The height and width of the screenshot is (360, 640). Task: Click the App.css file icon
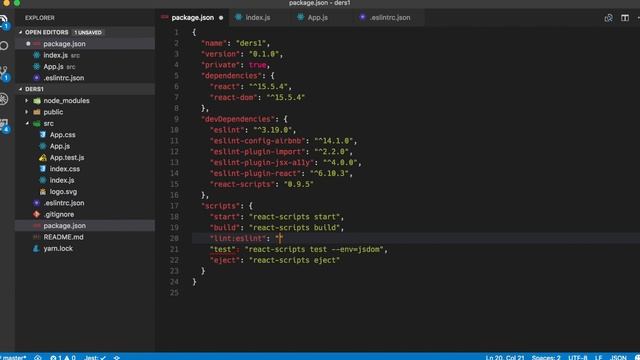tap(43, 135)
